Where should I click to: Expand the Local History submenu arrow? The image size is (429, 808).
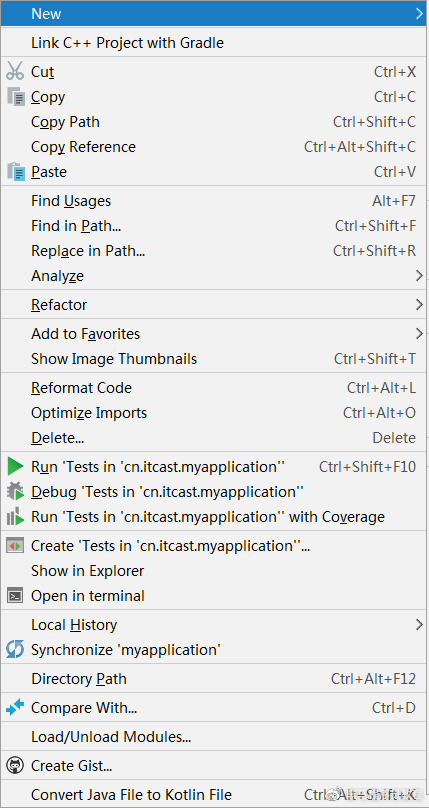point(419,625)
